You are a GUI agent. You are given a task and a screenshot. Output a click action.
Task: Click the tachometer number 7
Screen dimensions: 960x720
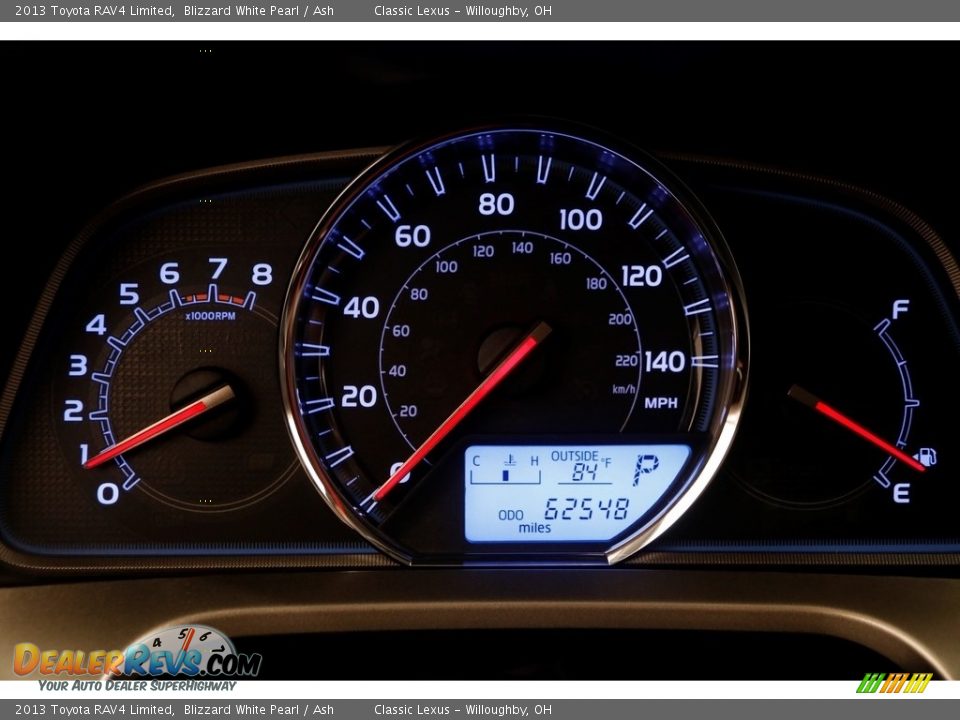[x=217, y=268]
